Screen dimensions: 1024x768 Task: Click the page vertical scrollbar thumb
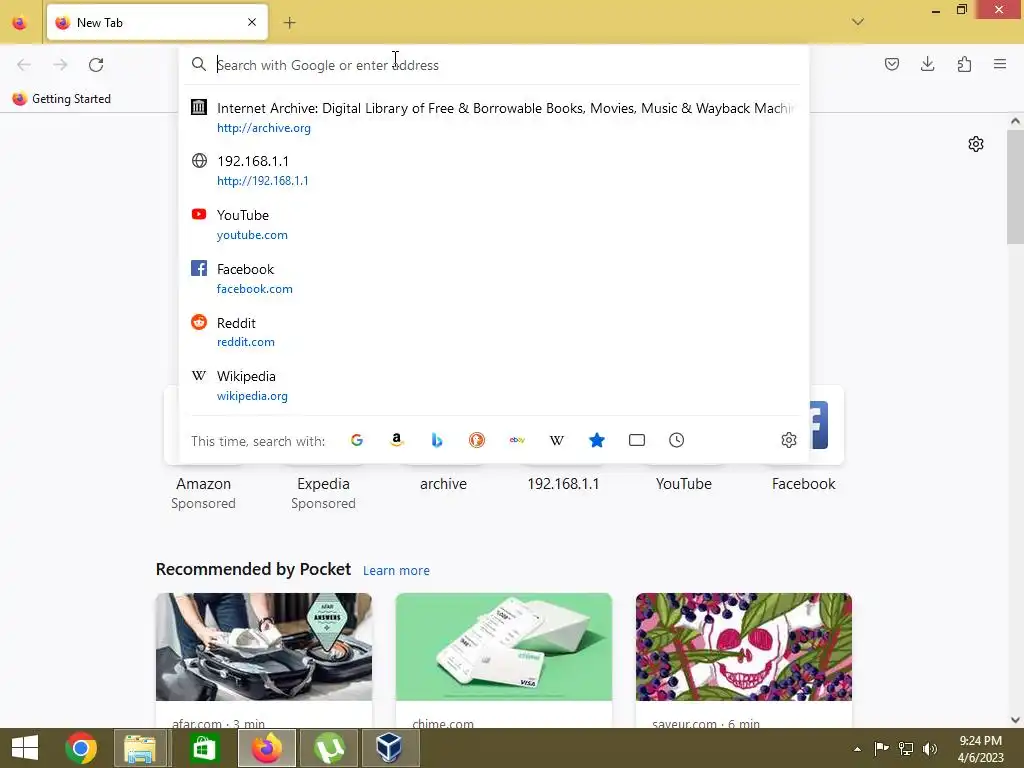[1015, 186]
